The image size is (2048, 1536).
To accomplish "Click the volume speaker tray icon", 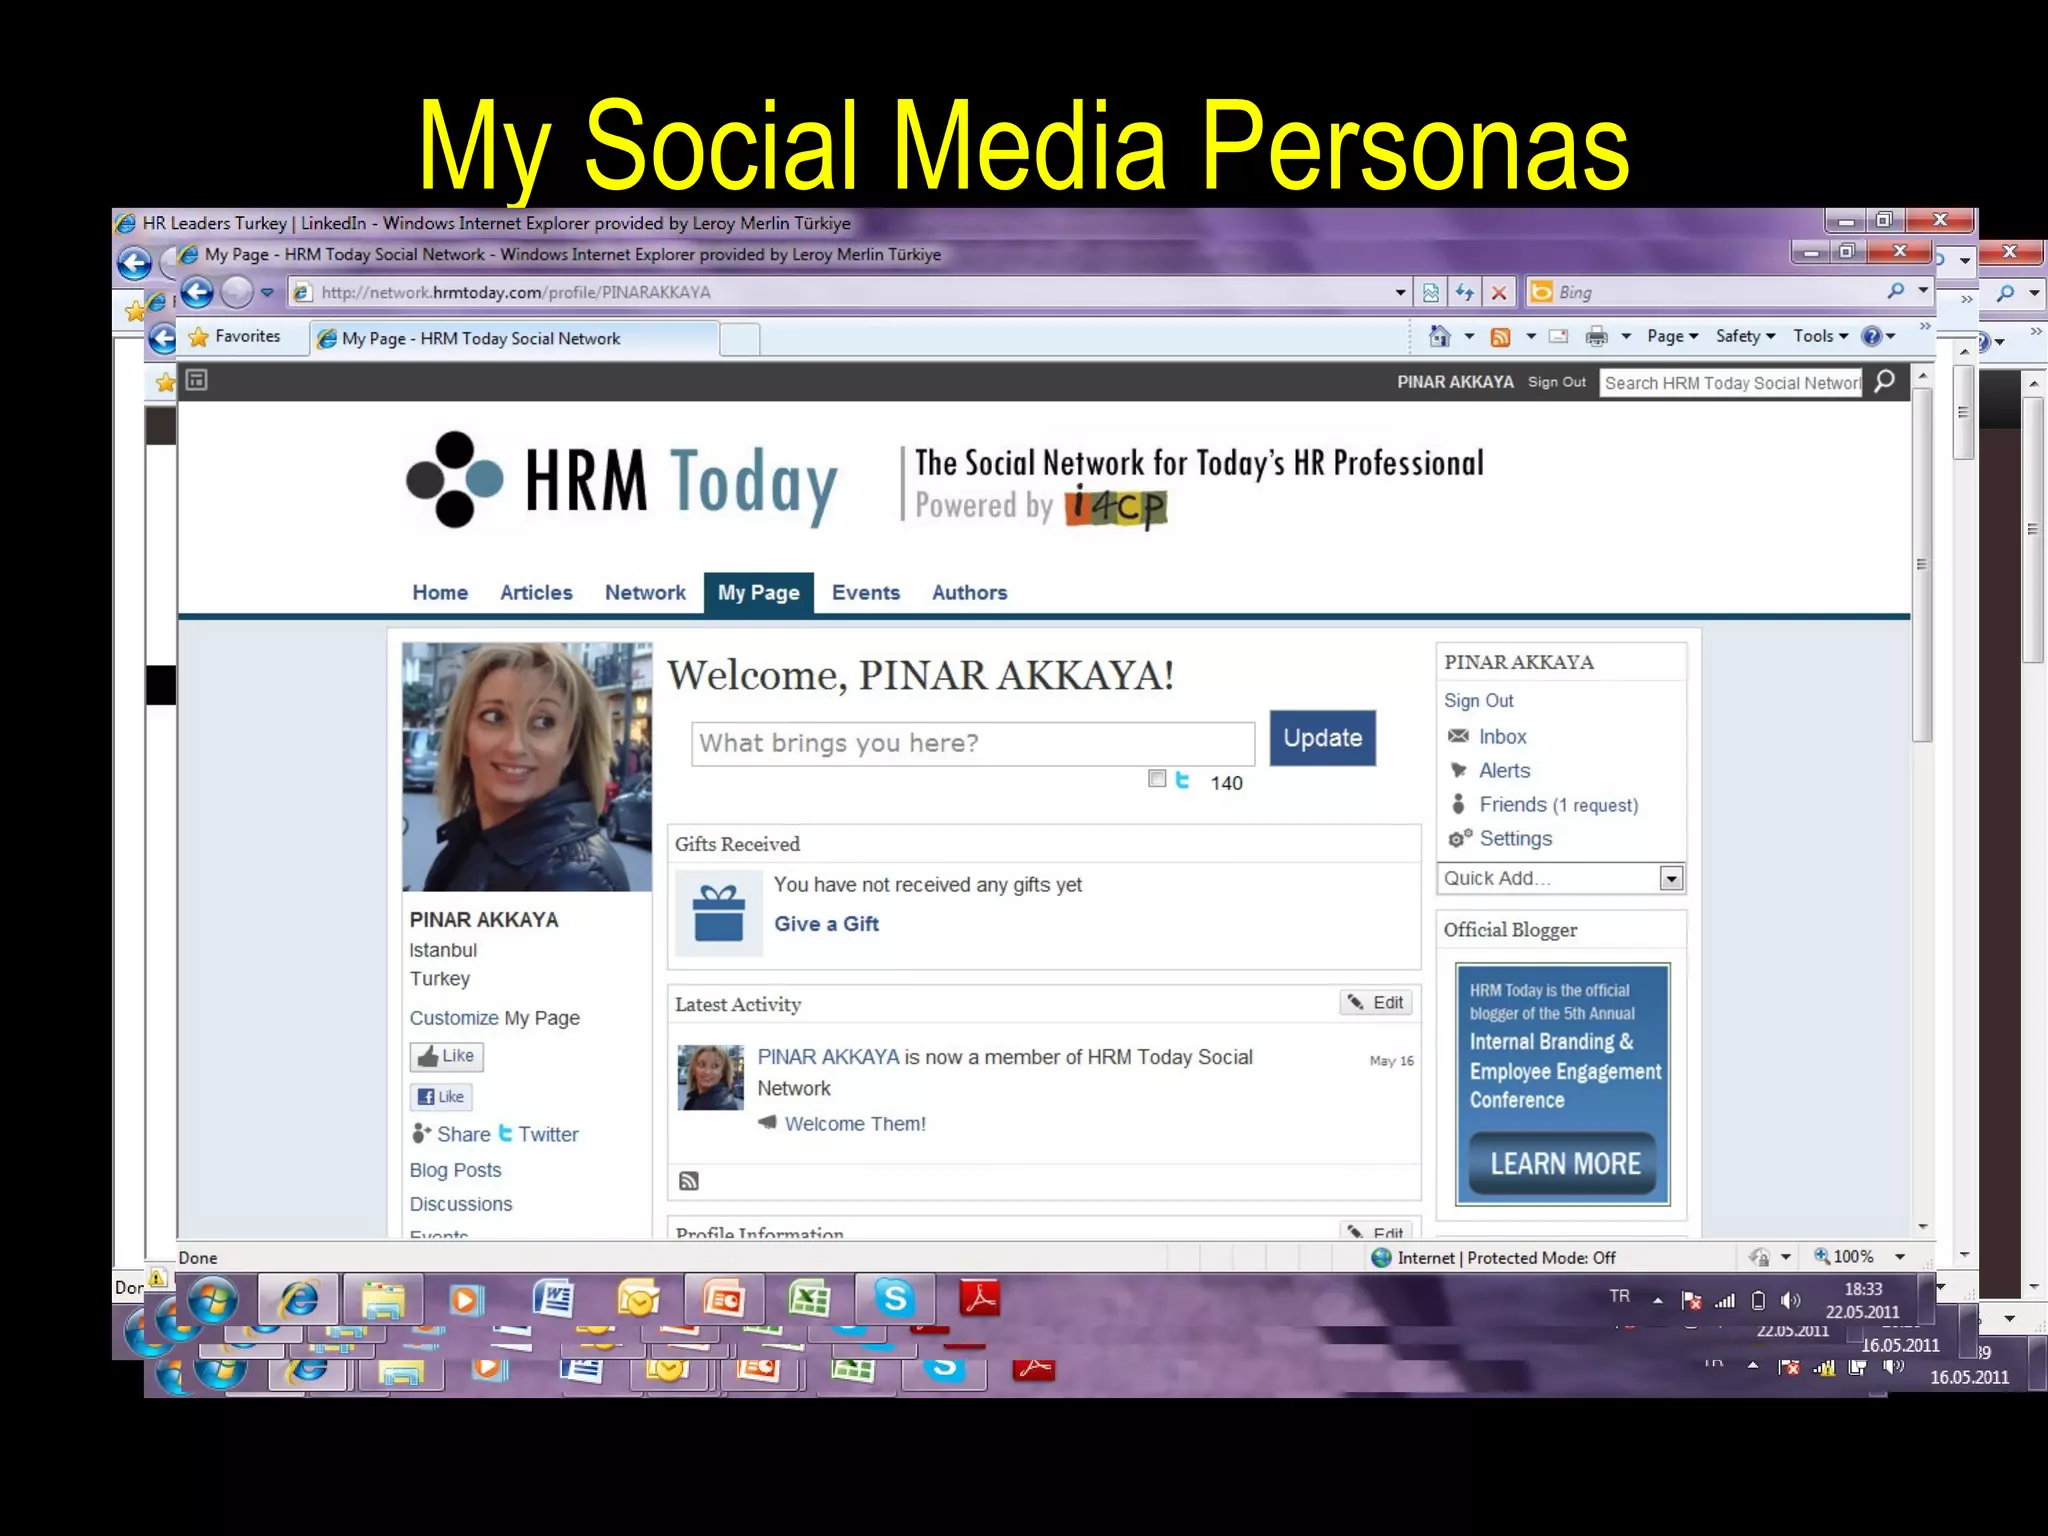I will [x=1790, y=1300].
